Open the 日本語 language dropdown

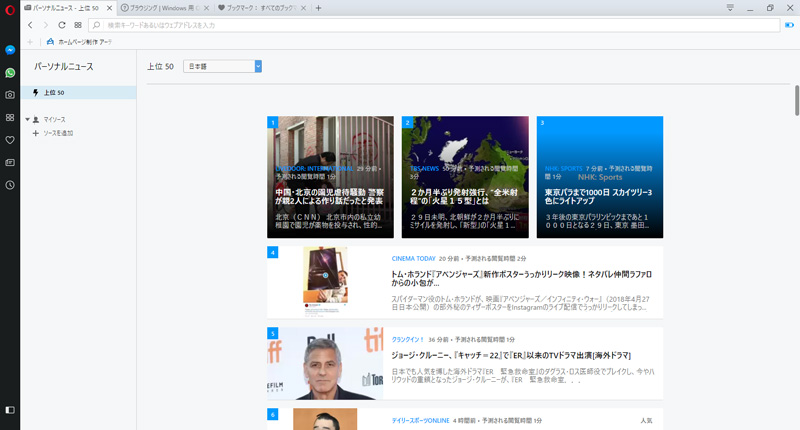point(222,66)
